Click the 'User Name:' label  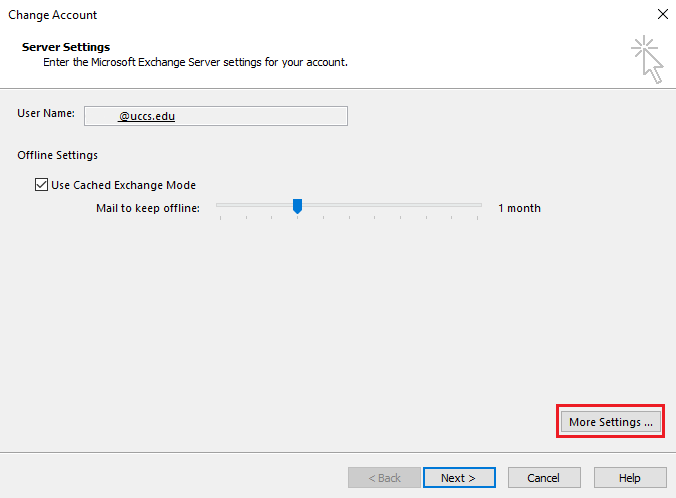click(x=46, y=113)
